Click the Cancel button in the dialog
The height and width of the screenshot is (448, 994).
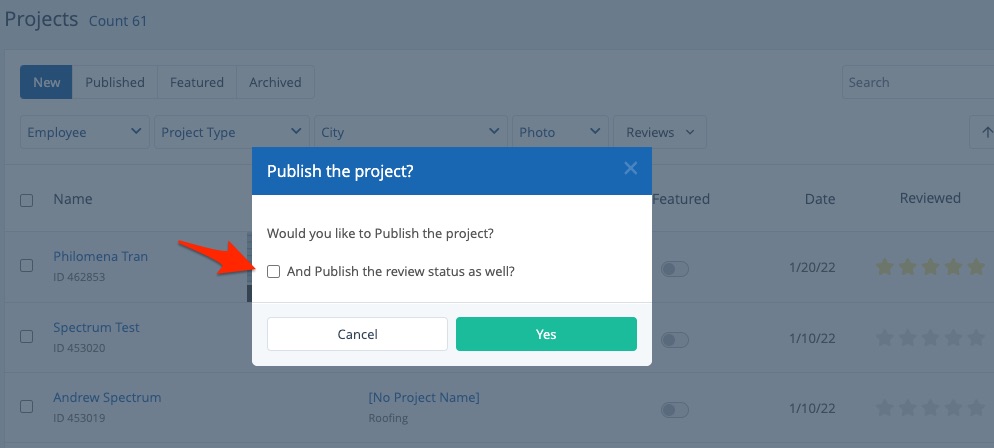click(357, 334)
